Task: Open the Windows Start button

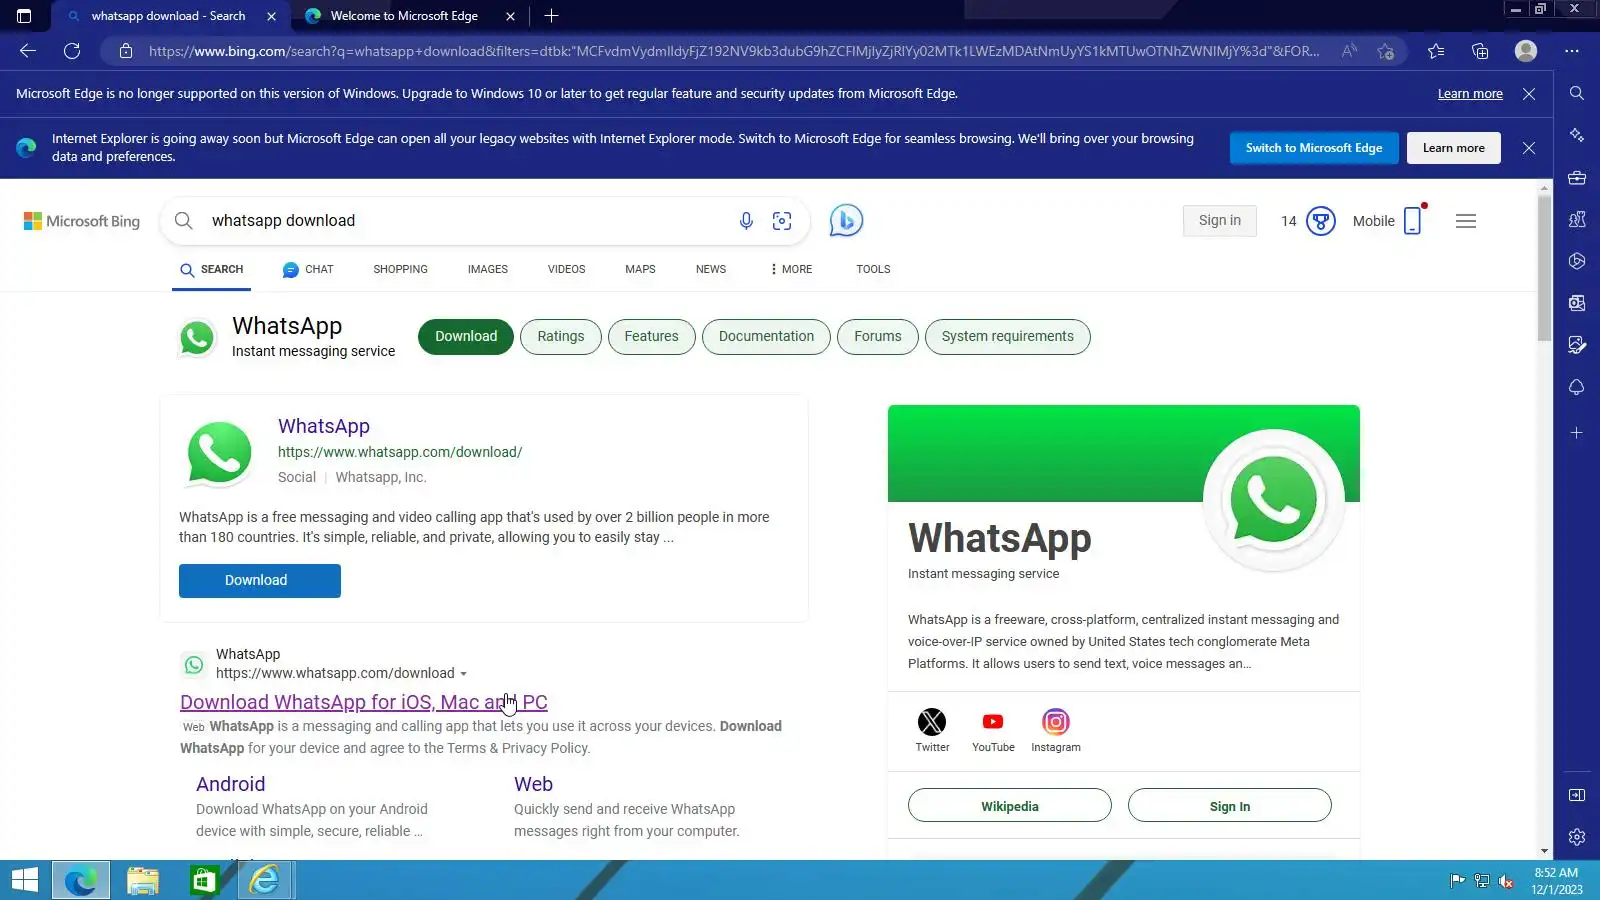Action: point(24,881)
